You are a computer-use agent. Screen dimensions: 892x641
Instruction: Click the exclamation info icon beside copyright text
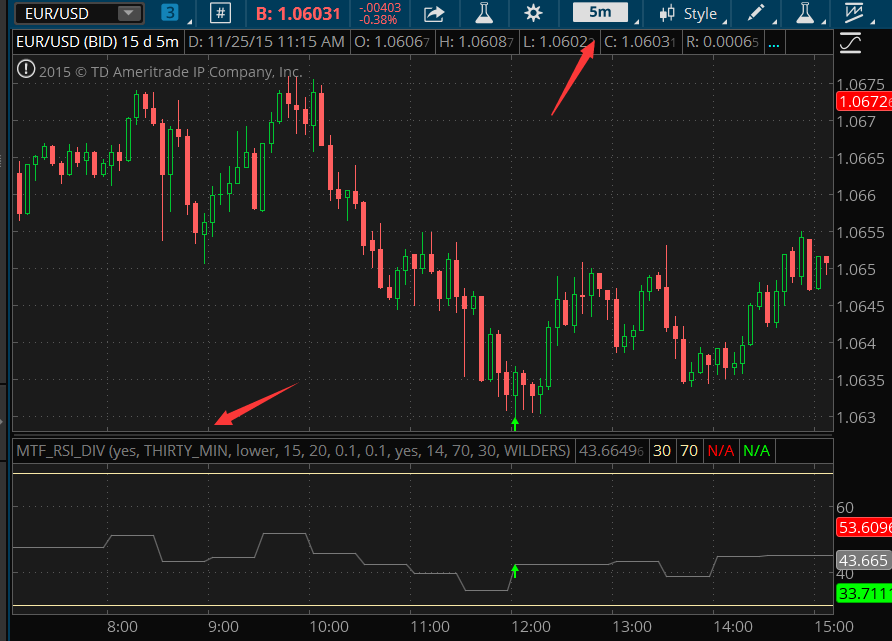tap(26, 69)
